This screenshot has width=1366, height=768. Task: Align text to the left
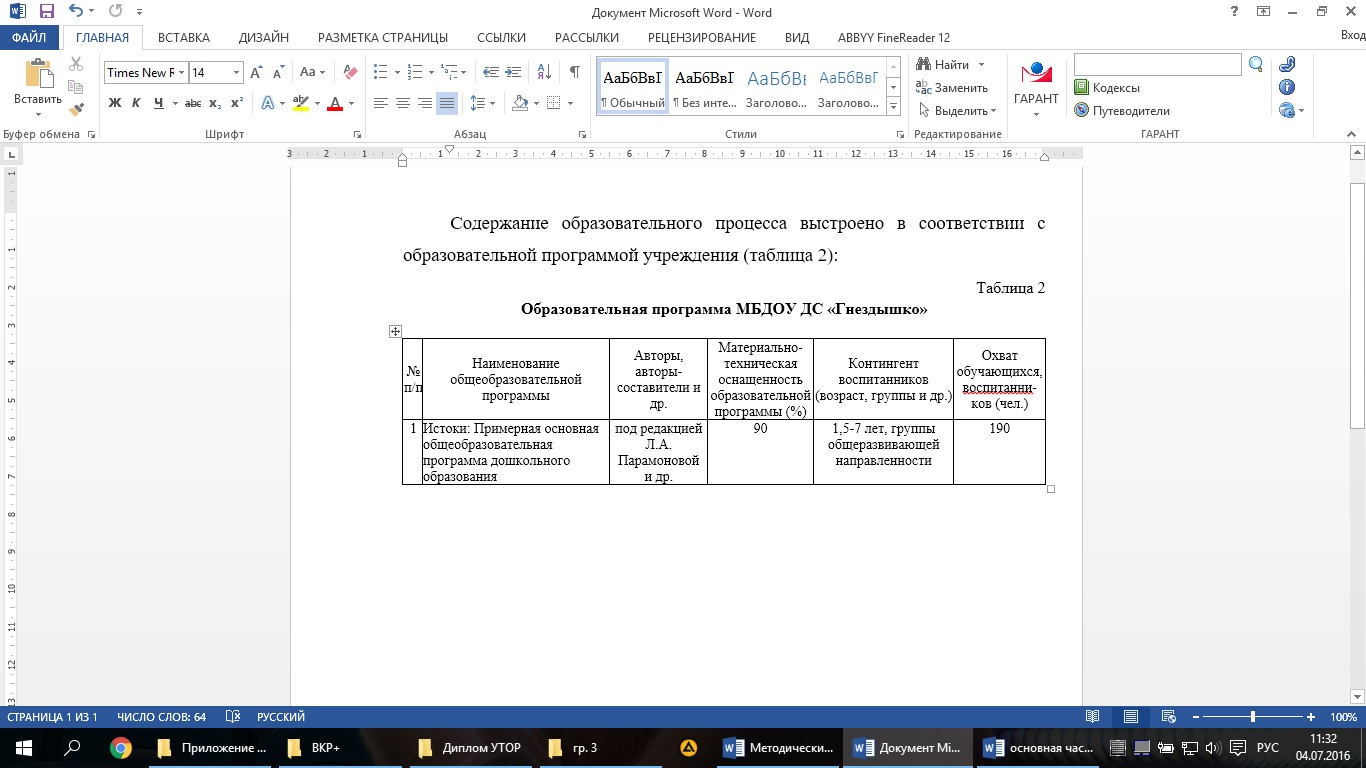[381, 103]
